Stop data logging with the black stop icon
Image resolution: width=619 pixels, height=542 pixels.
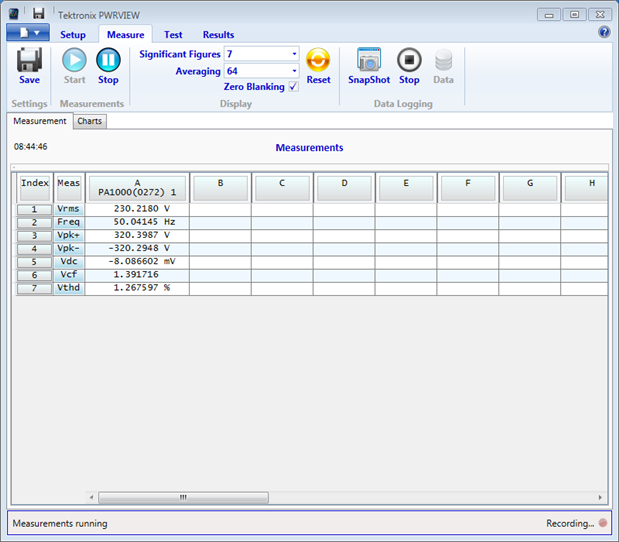pyautogui.click(x=409, y=60)
